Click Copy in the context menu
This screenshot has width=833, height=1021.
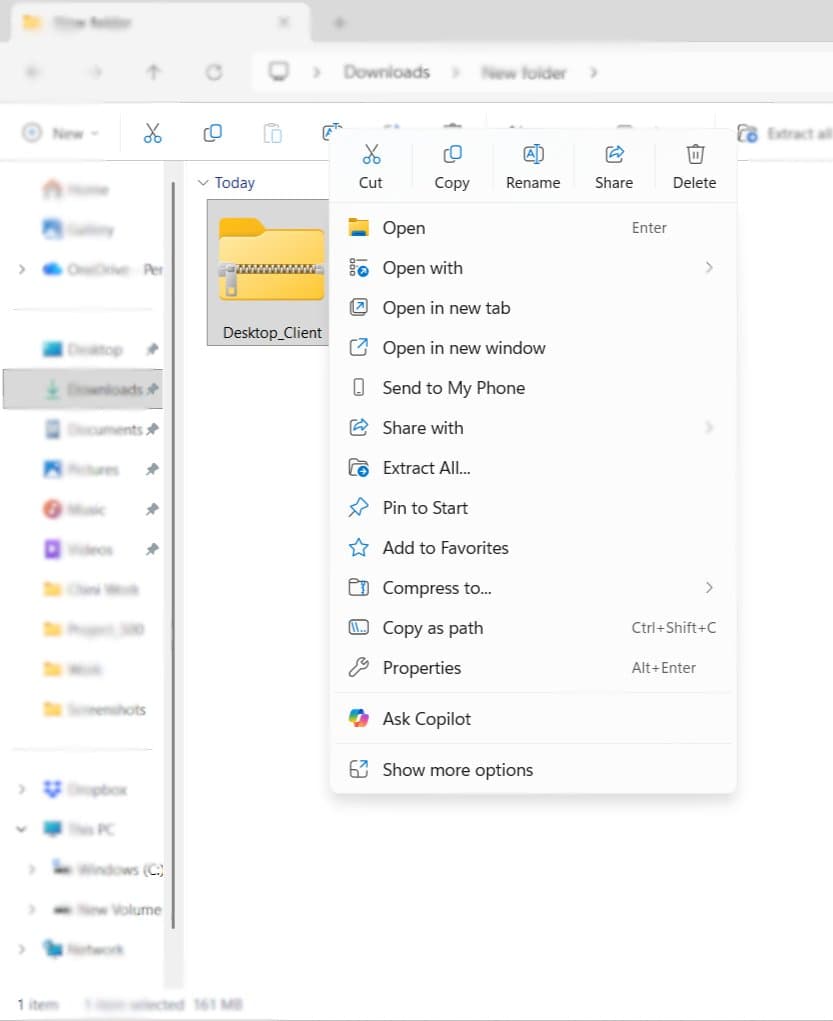451,167
